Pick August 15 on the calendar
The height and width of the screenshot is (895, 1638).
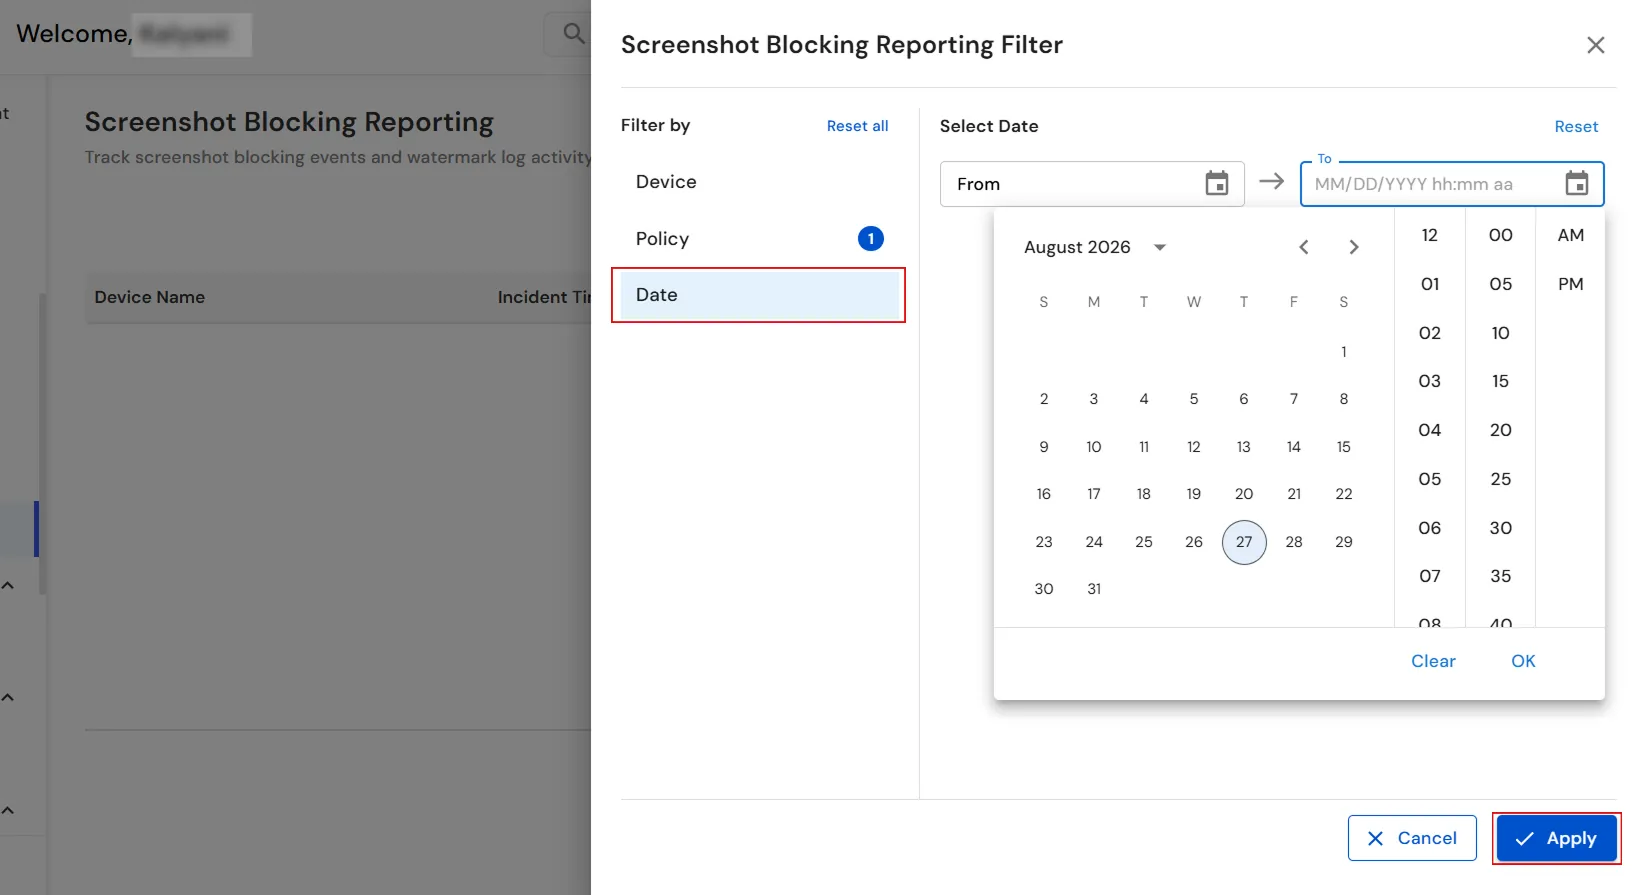[1344, 447]
